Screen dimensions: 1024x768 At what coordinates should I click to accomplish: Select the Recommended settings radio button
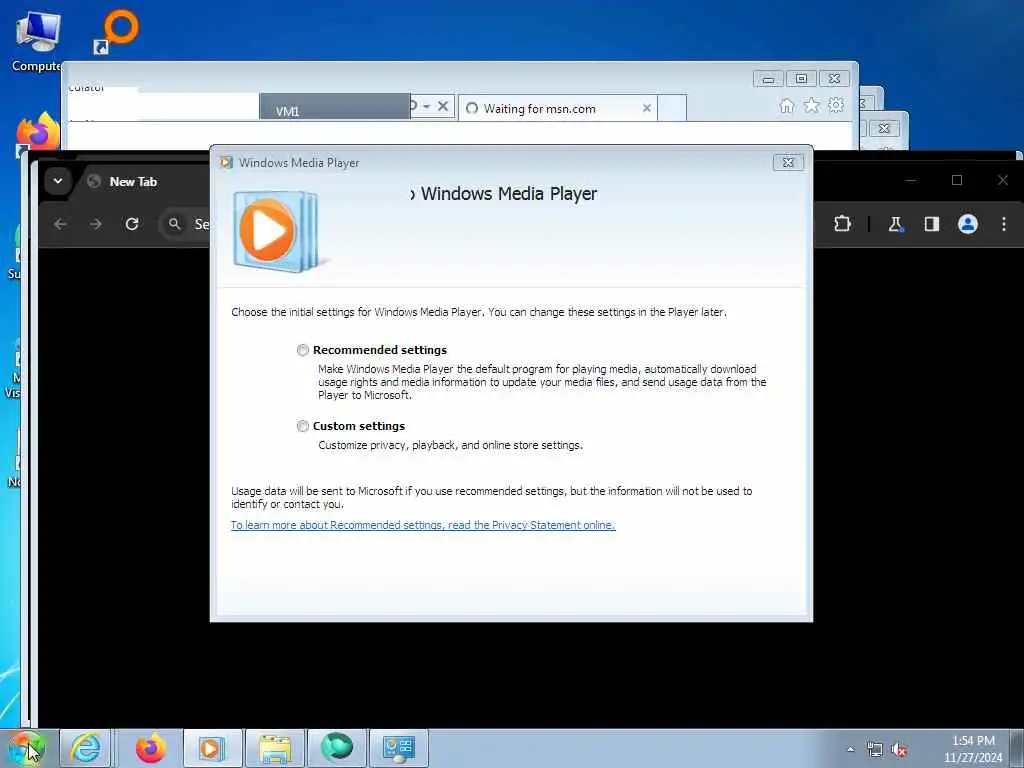click(x=302, y=350)
